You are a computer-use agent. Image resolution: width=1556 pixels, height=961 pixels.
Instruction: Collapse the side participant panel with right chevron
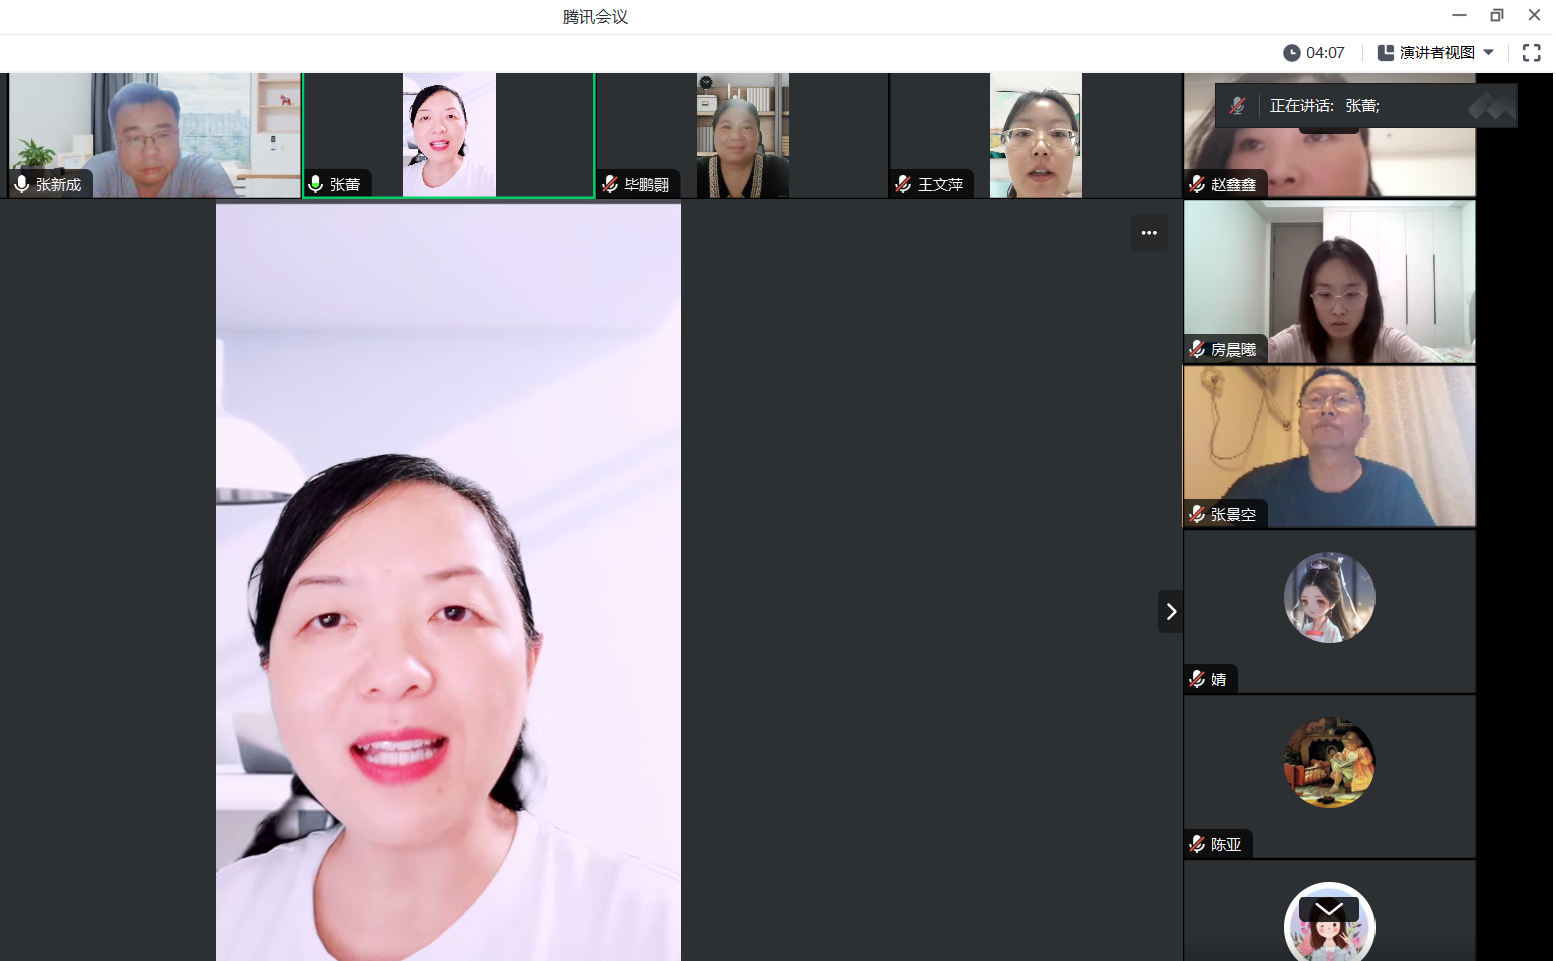tap(1170, 611)
